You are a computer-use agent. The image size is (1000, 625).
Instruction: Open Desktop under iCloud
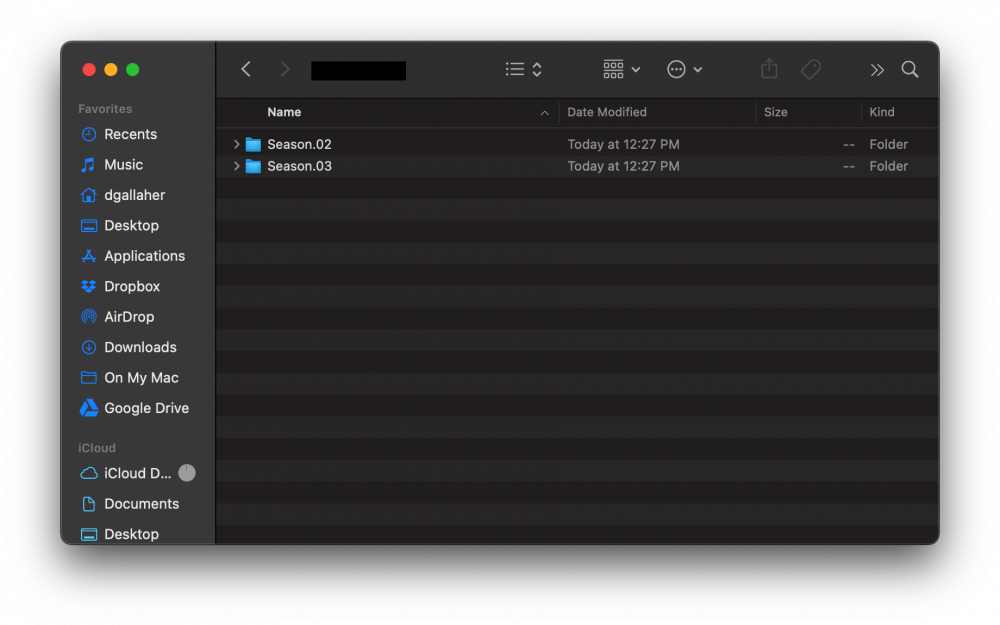(131, 534)
